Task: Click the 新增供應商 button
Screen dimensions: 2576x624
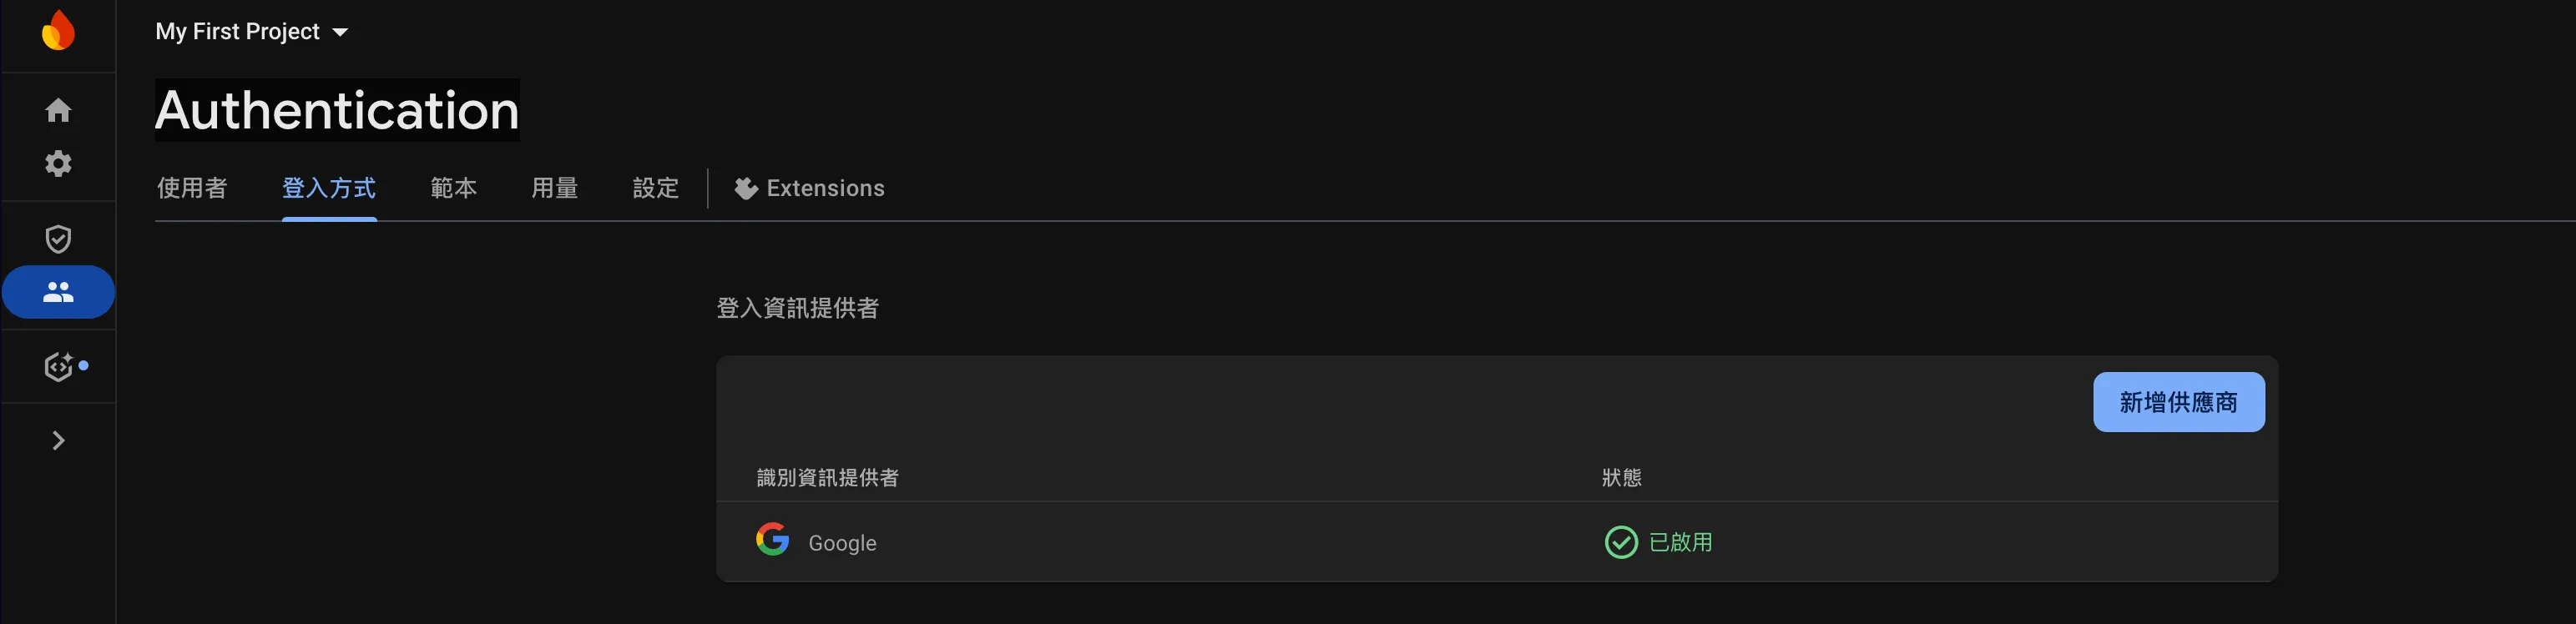Action: point(2178,402)
